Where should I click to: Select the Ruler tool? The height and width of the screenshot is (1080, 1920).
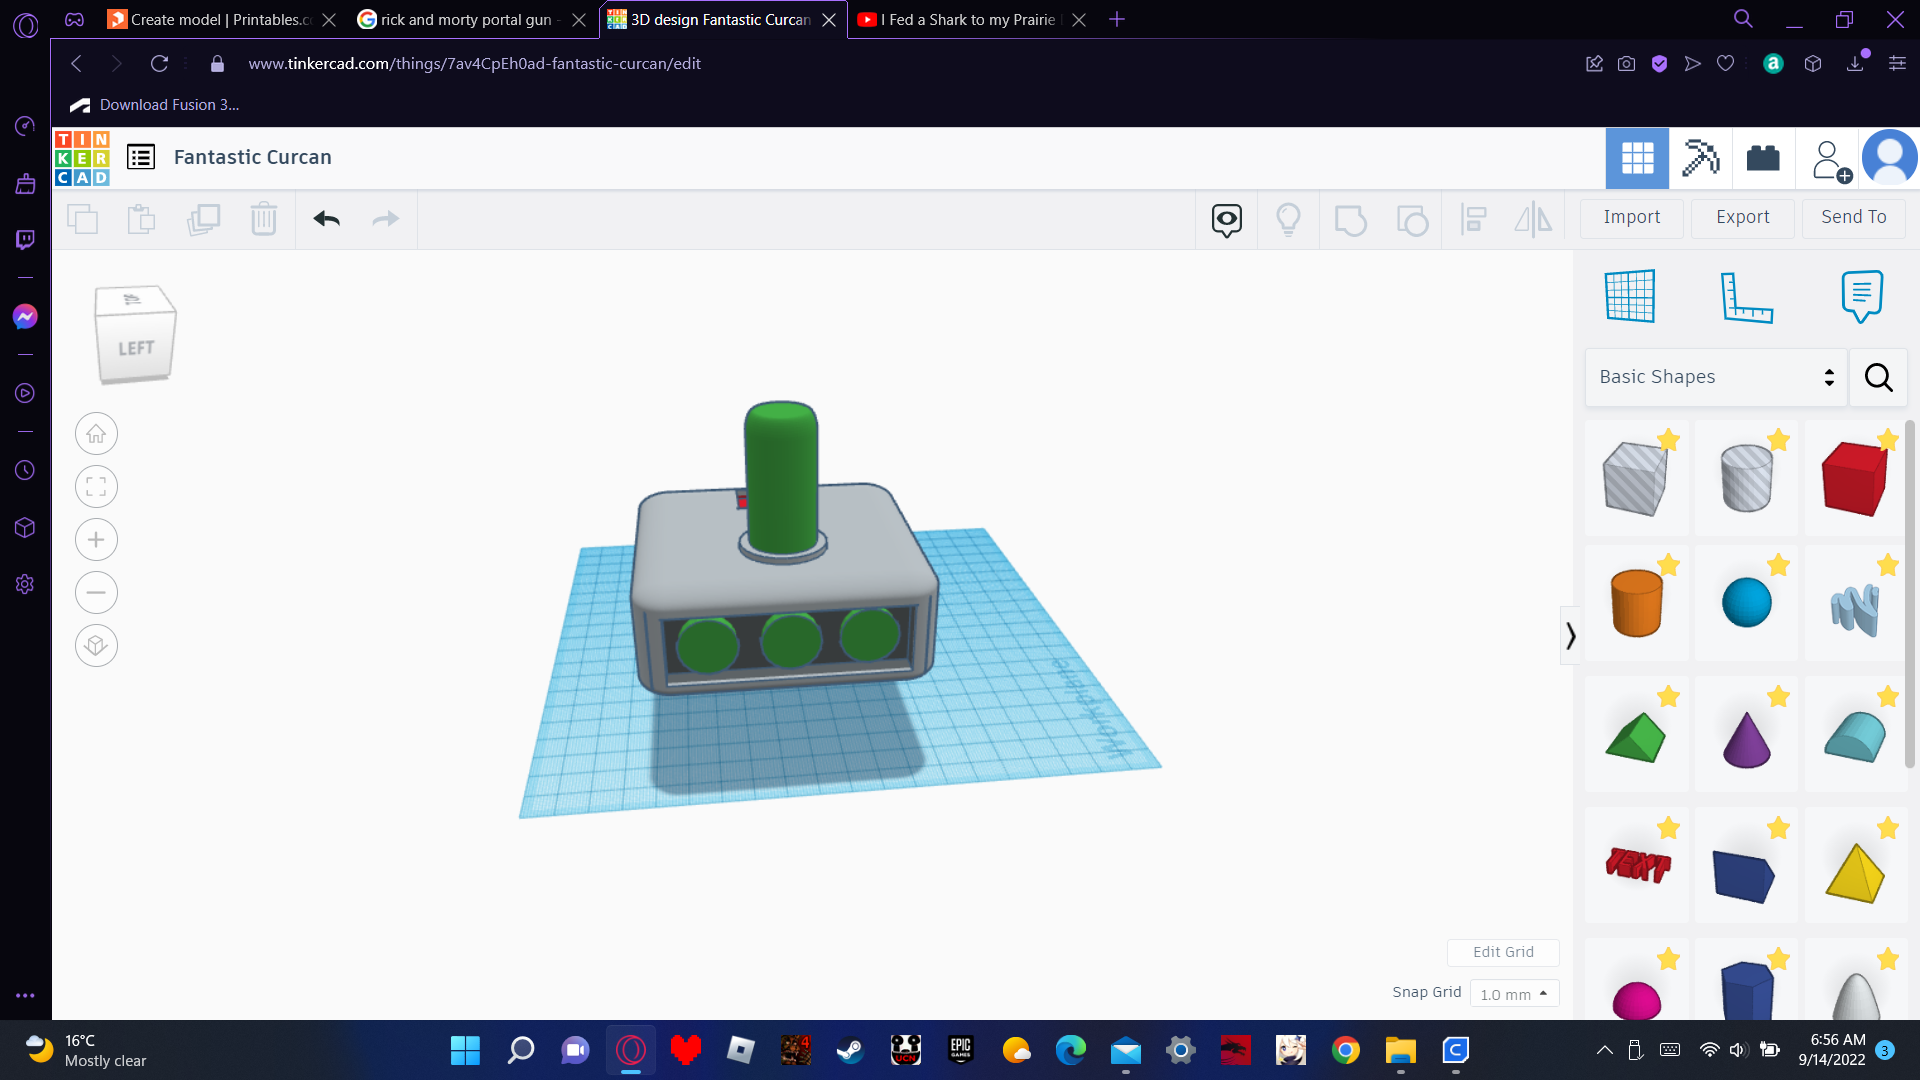1746,296
